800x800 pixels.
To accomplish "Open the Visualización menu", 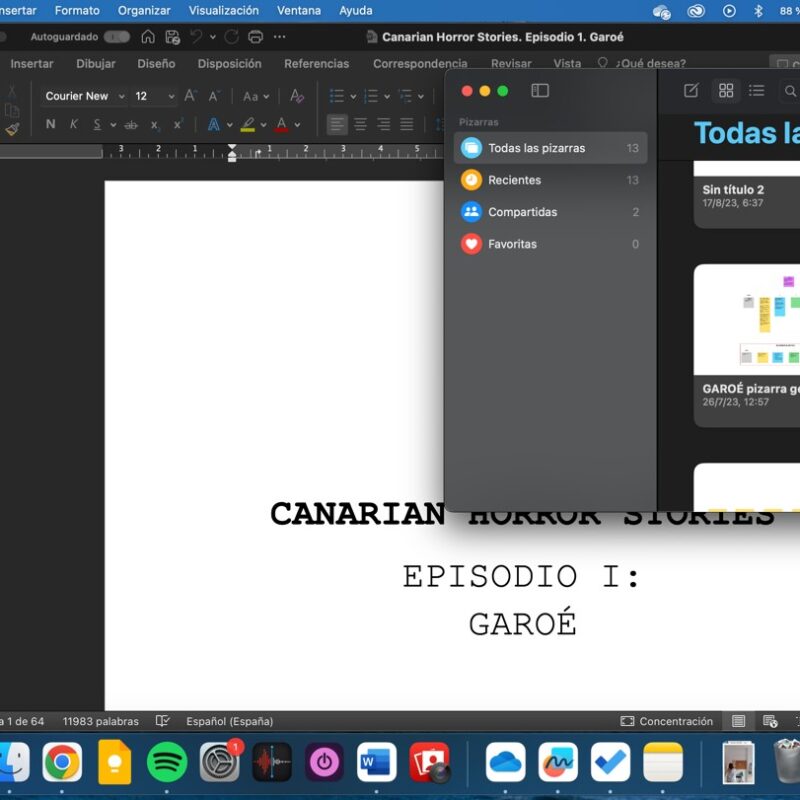I will pos(223,11).
